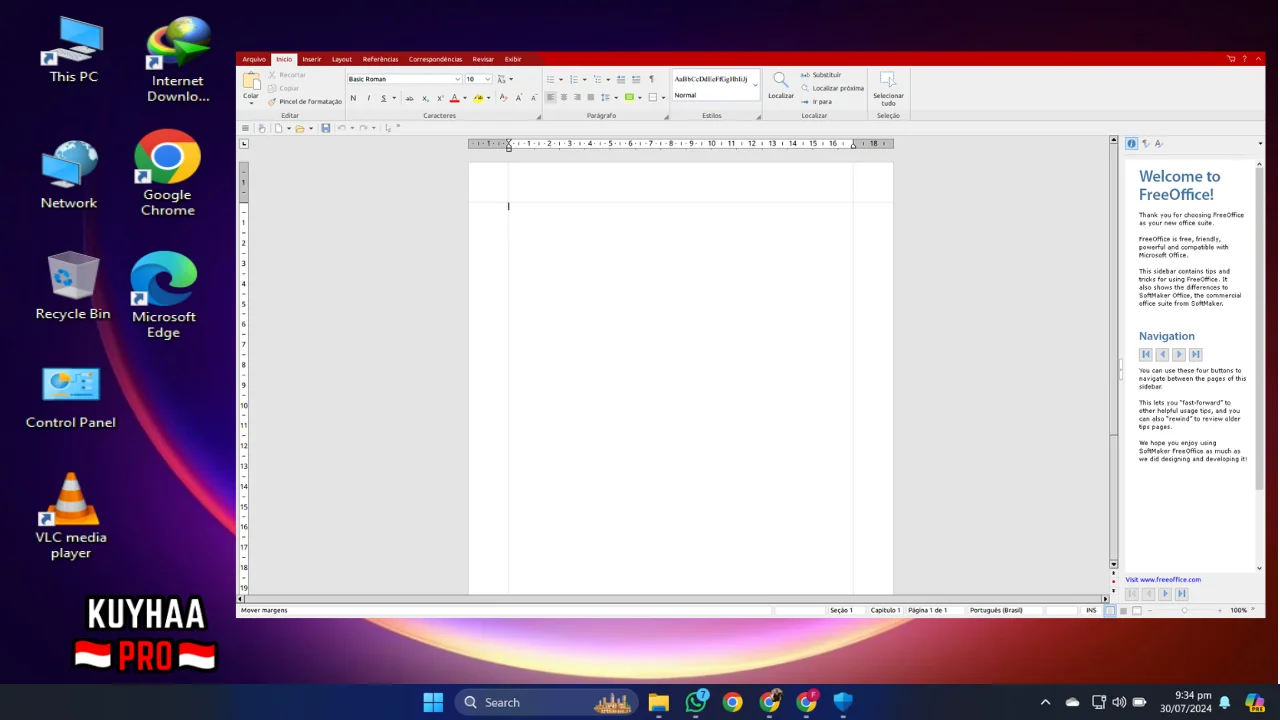Click the Pincel de formatação tool
The height and width of the screenshot is (720, 1280).
click(305, 101)
